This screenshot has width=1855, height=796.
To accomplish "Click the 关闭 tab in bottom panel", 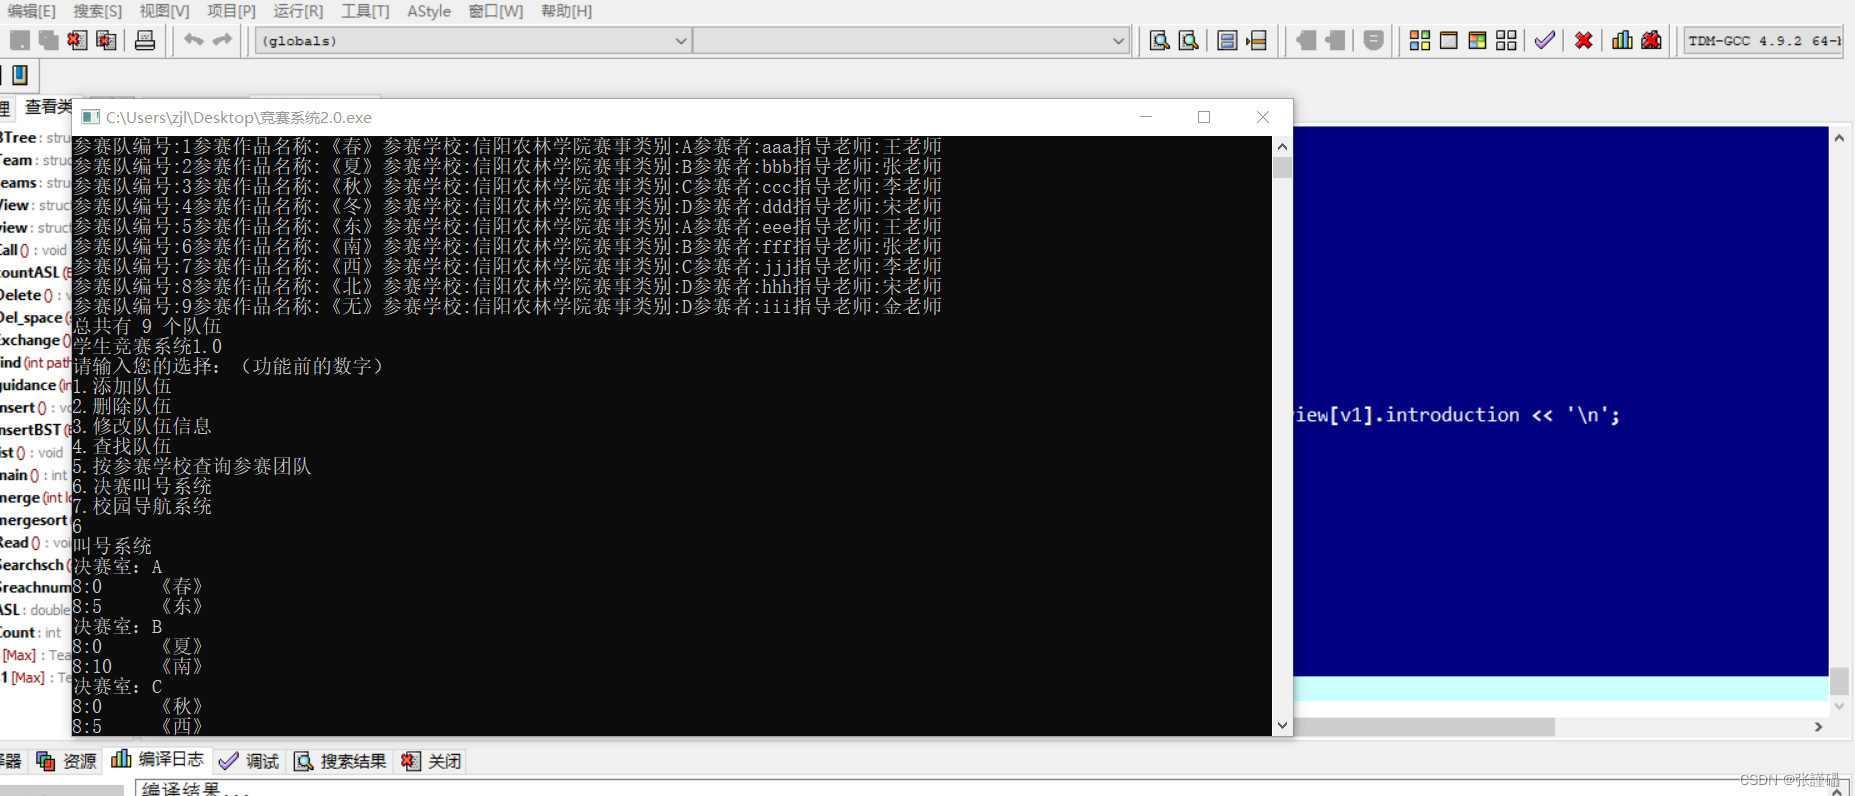I will tap(431, 761).
